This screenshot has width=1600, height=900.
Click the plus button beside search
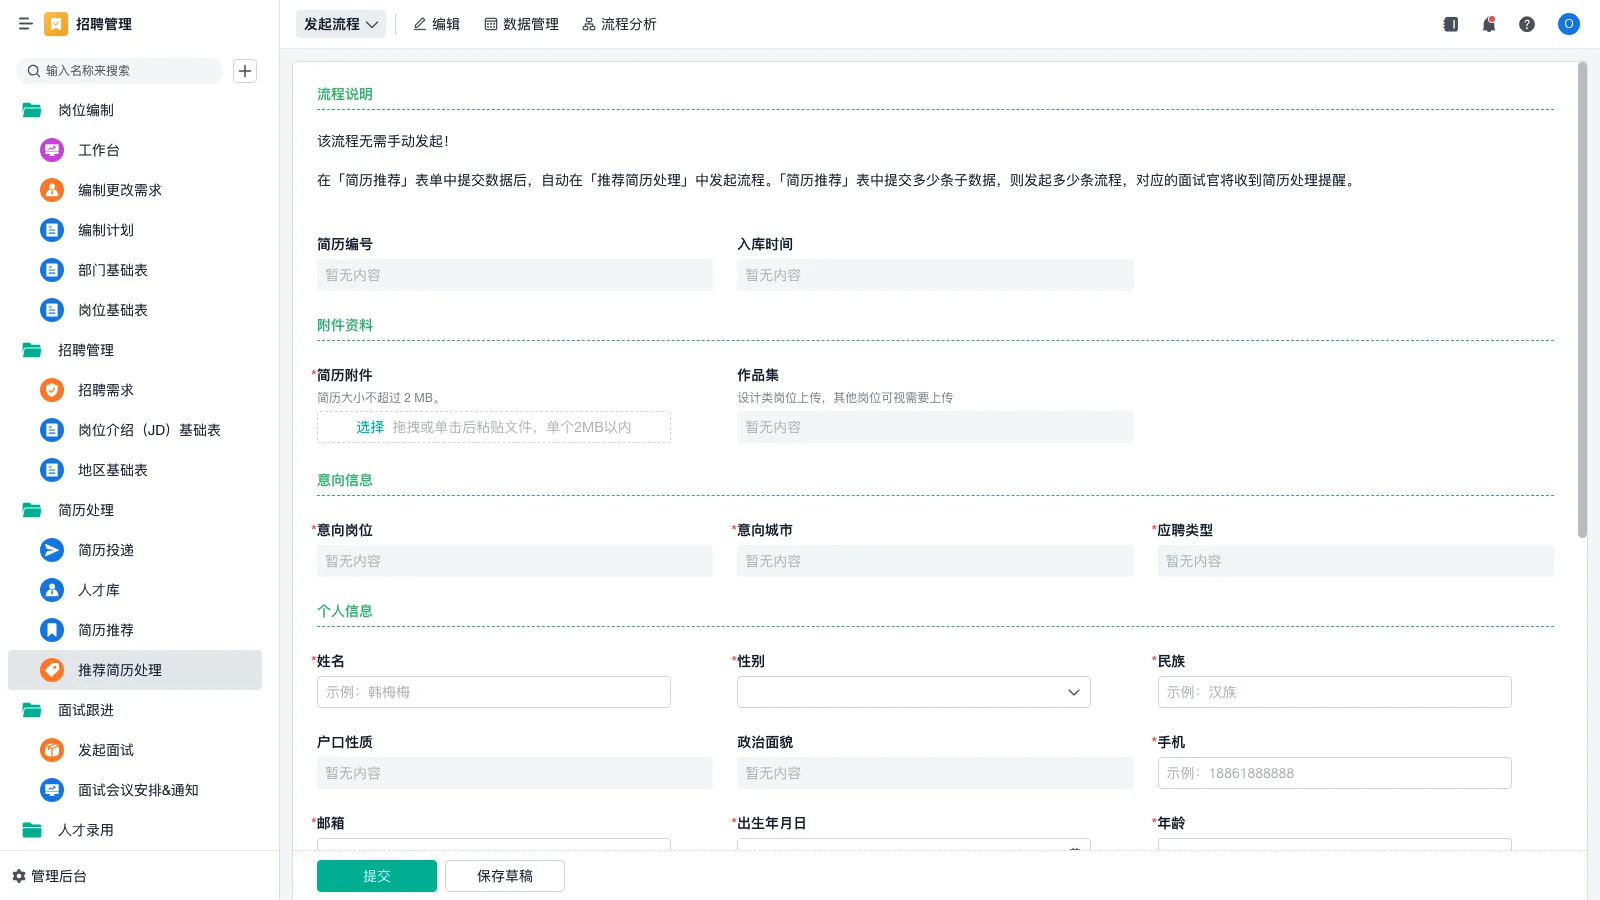tap(245, 70)
